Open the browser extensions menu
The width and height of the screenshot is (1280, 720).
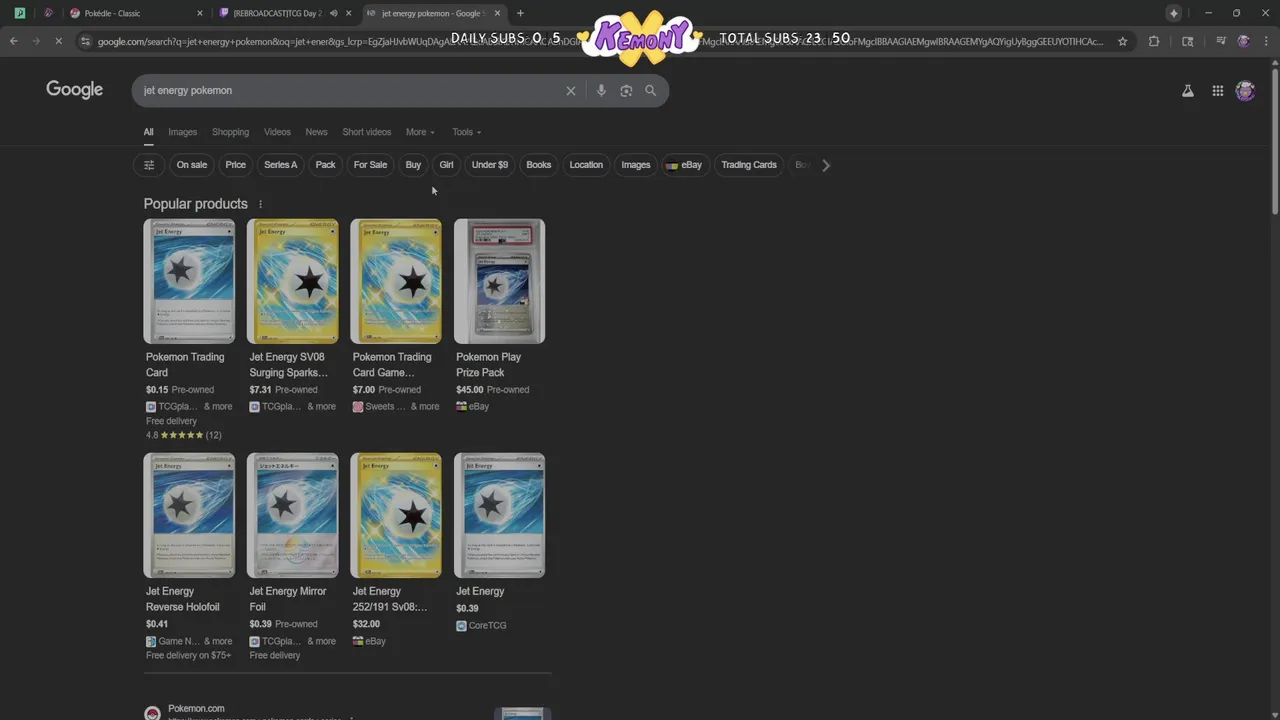1154,41
